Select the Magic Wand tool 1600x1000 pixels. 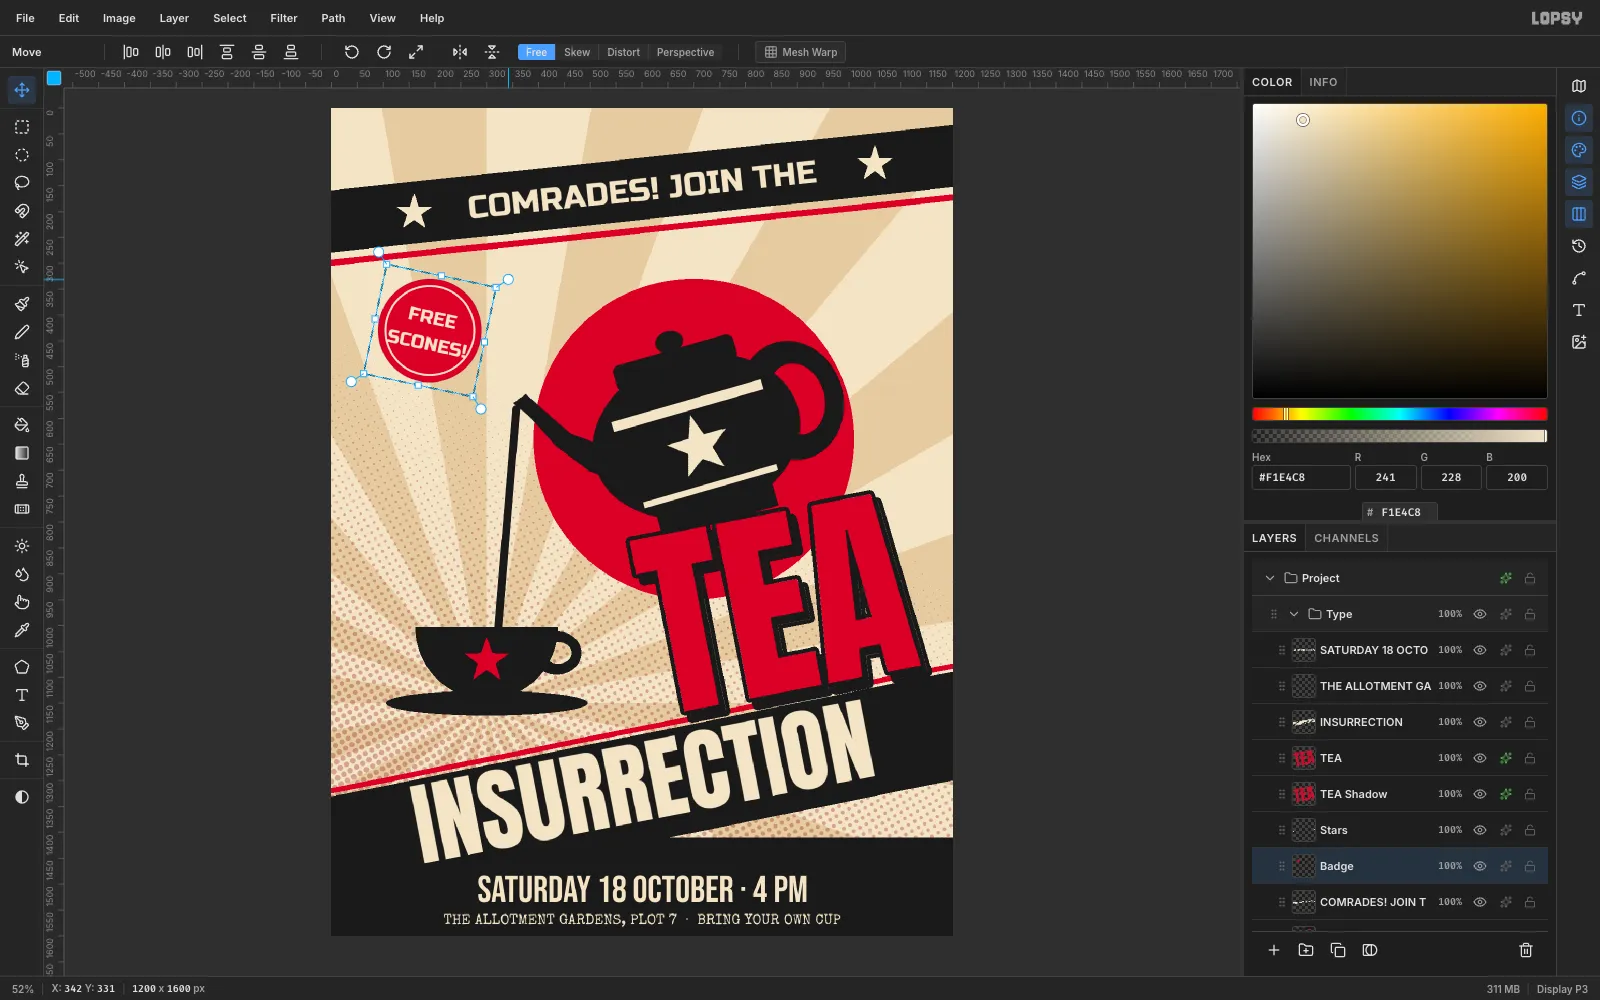pyautogui.click(x=22, y=239)
